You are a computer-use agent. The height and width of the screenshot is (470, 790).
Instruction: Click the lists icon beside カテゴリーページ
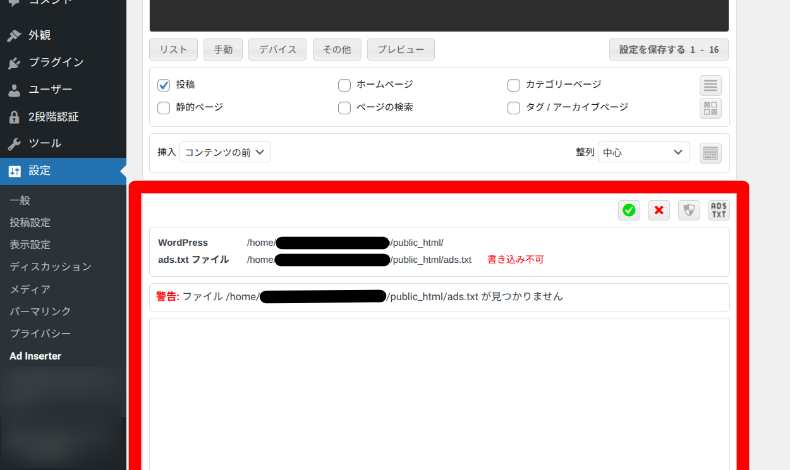(x=710, y=86)
